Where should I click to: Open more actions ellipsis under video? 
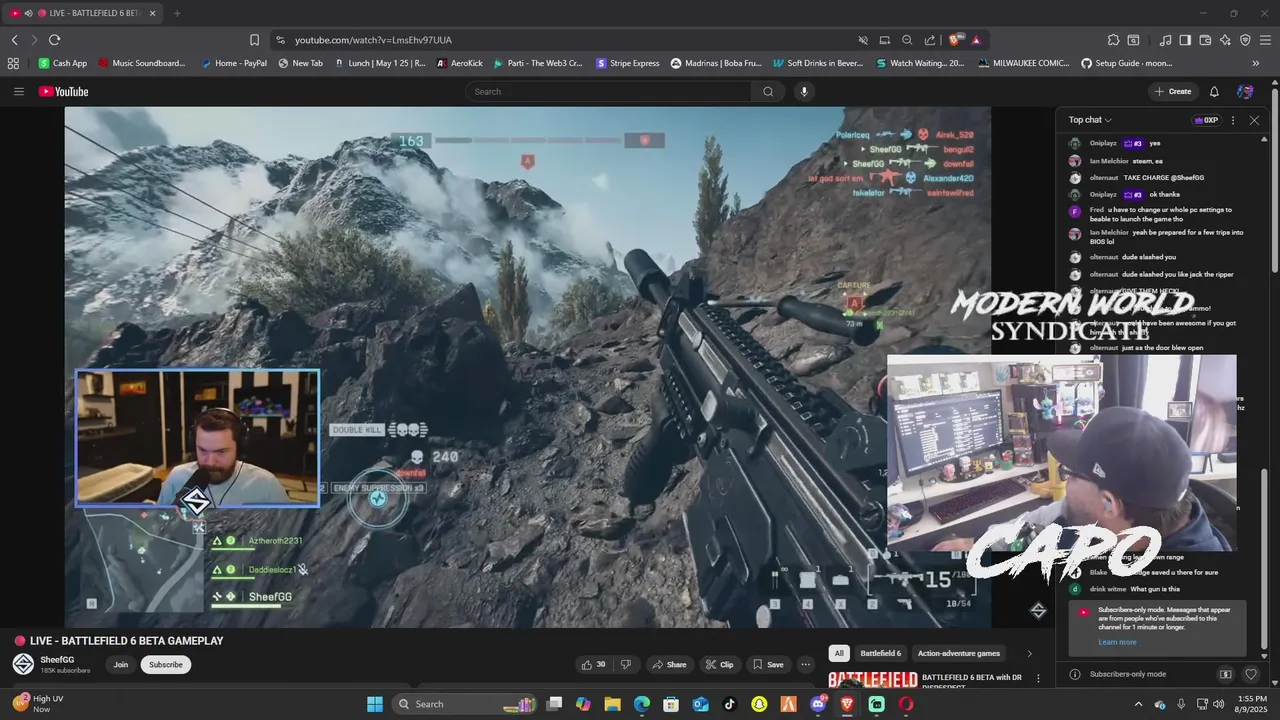click(805, 664)
